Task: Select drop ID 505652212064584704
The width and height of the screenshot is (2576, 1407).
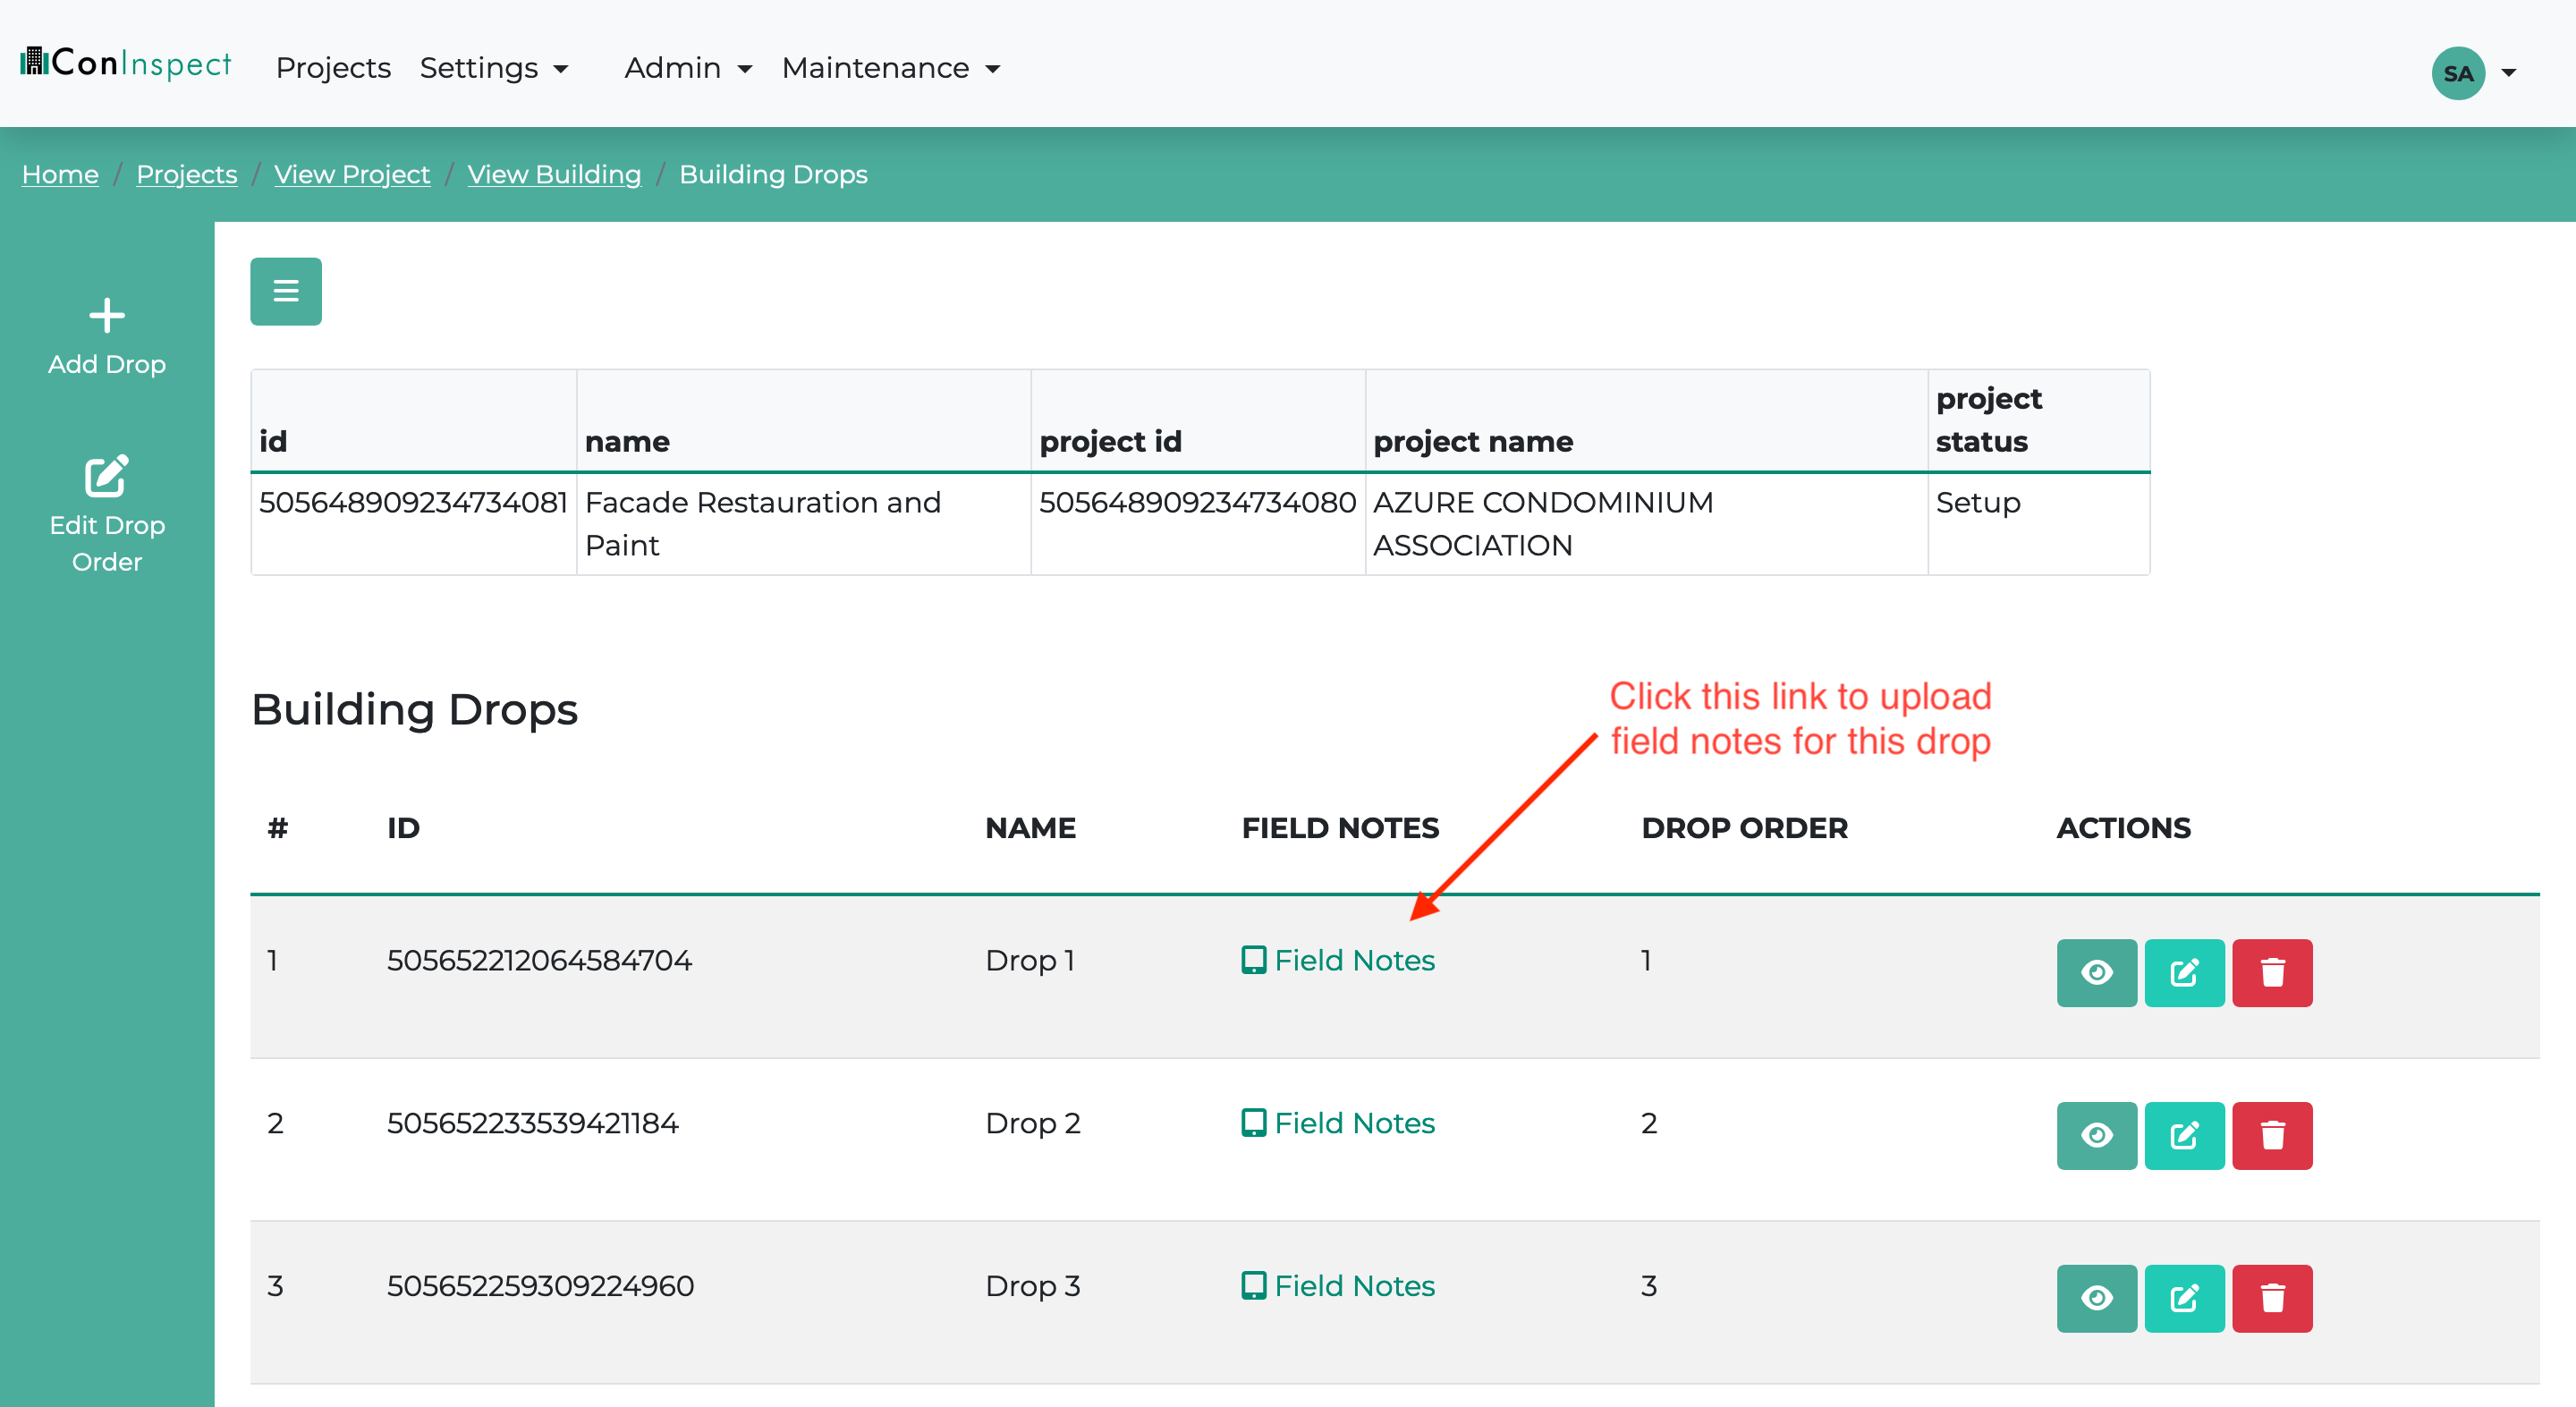Action: click(x=539, y=960)
